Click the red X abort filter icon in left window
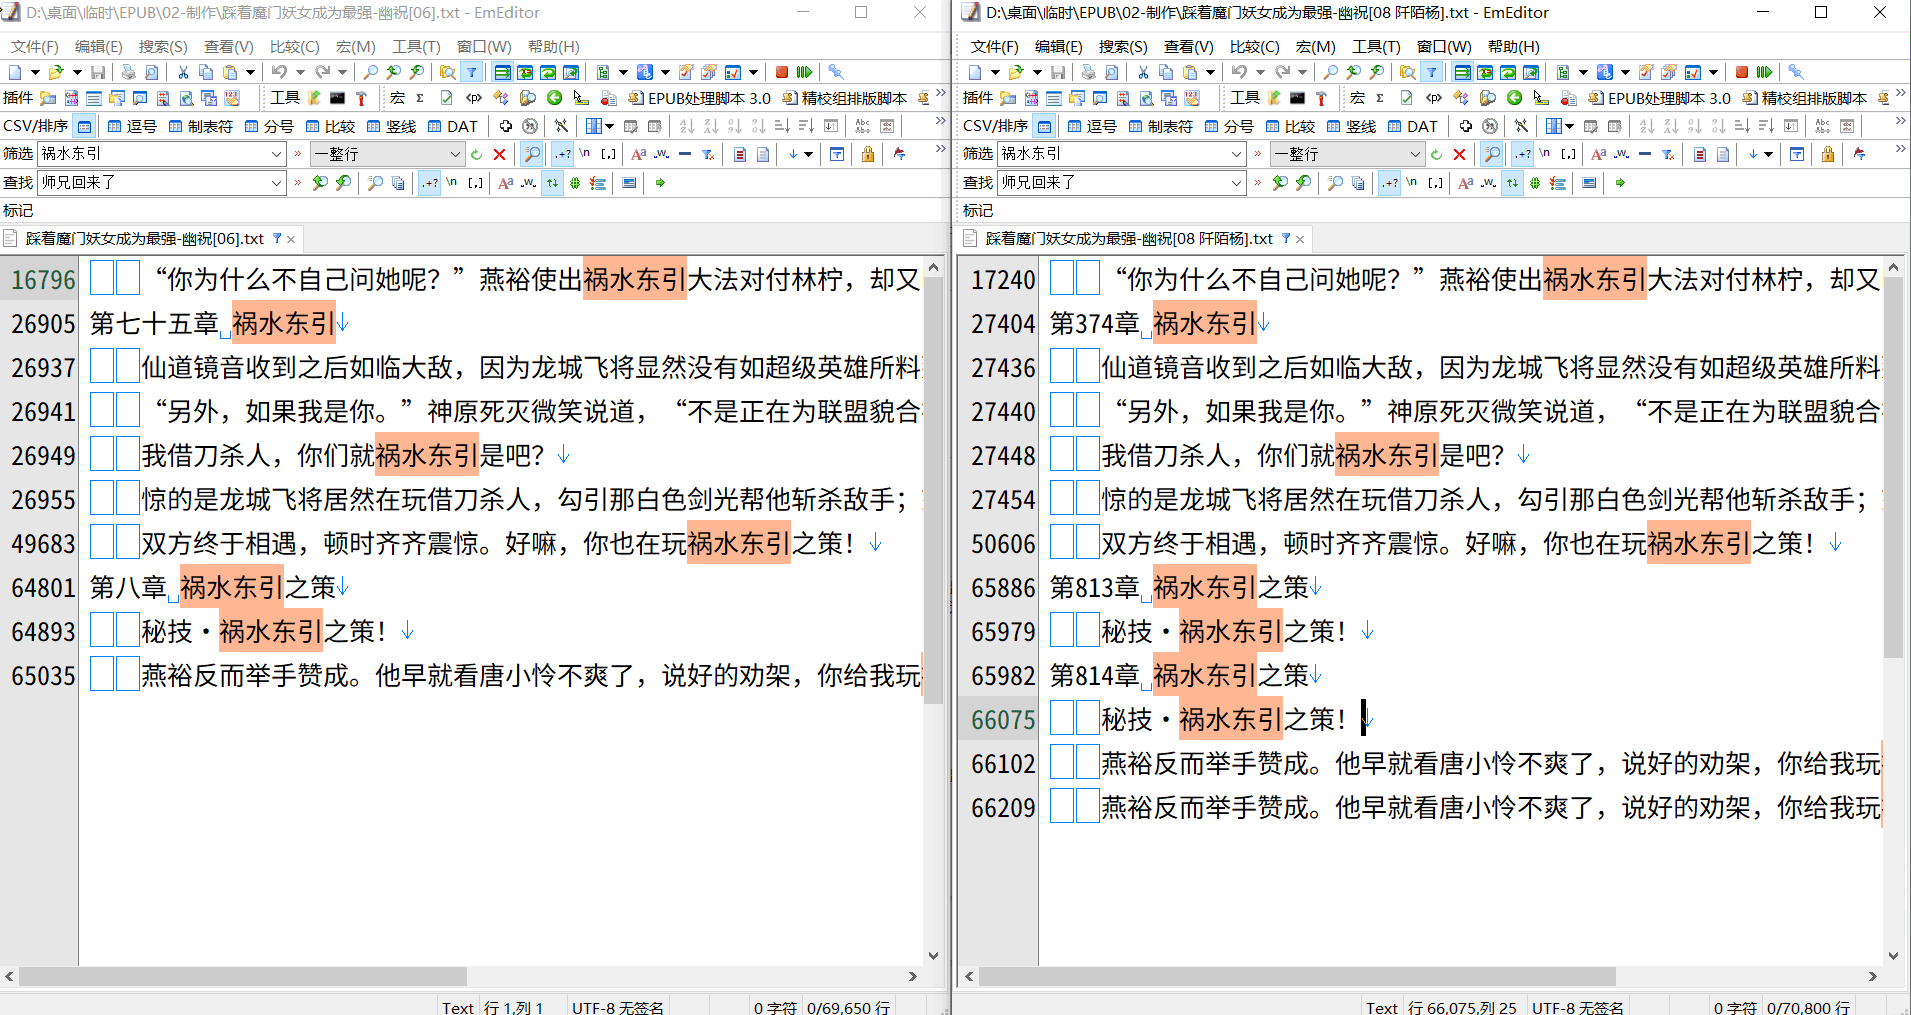This screenshot has height=1015, width=1911. pyautogui.click(x=499, y=154)
